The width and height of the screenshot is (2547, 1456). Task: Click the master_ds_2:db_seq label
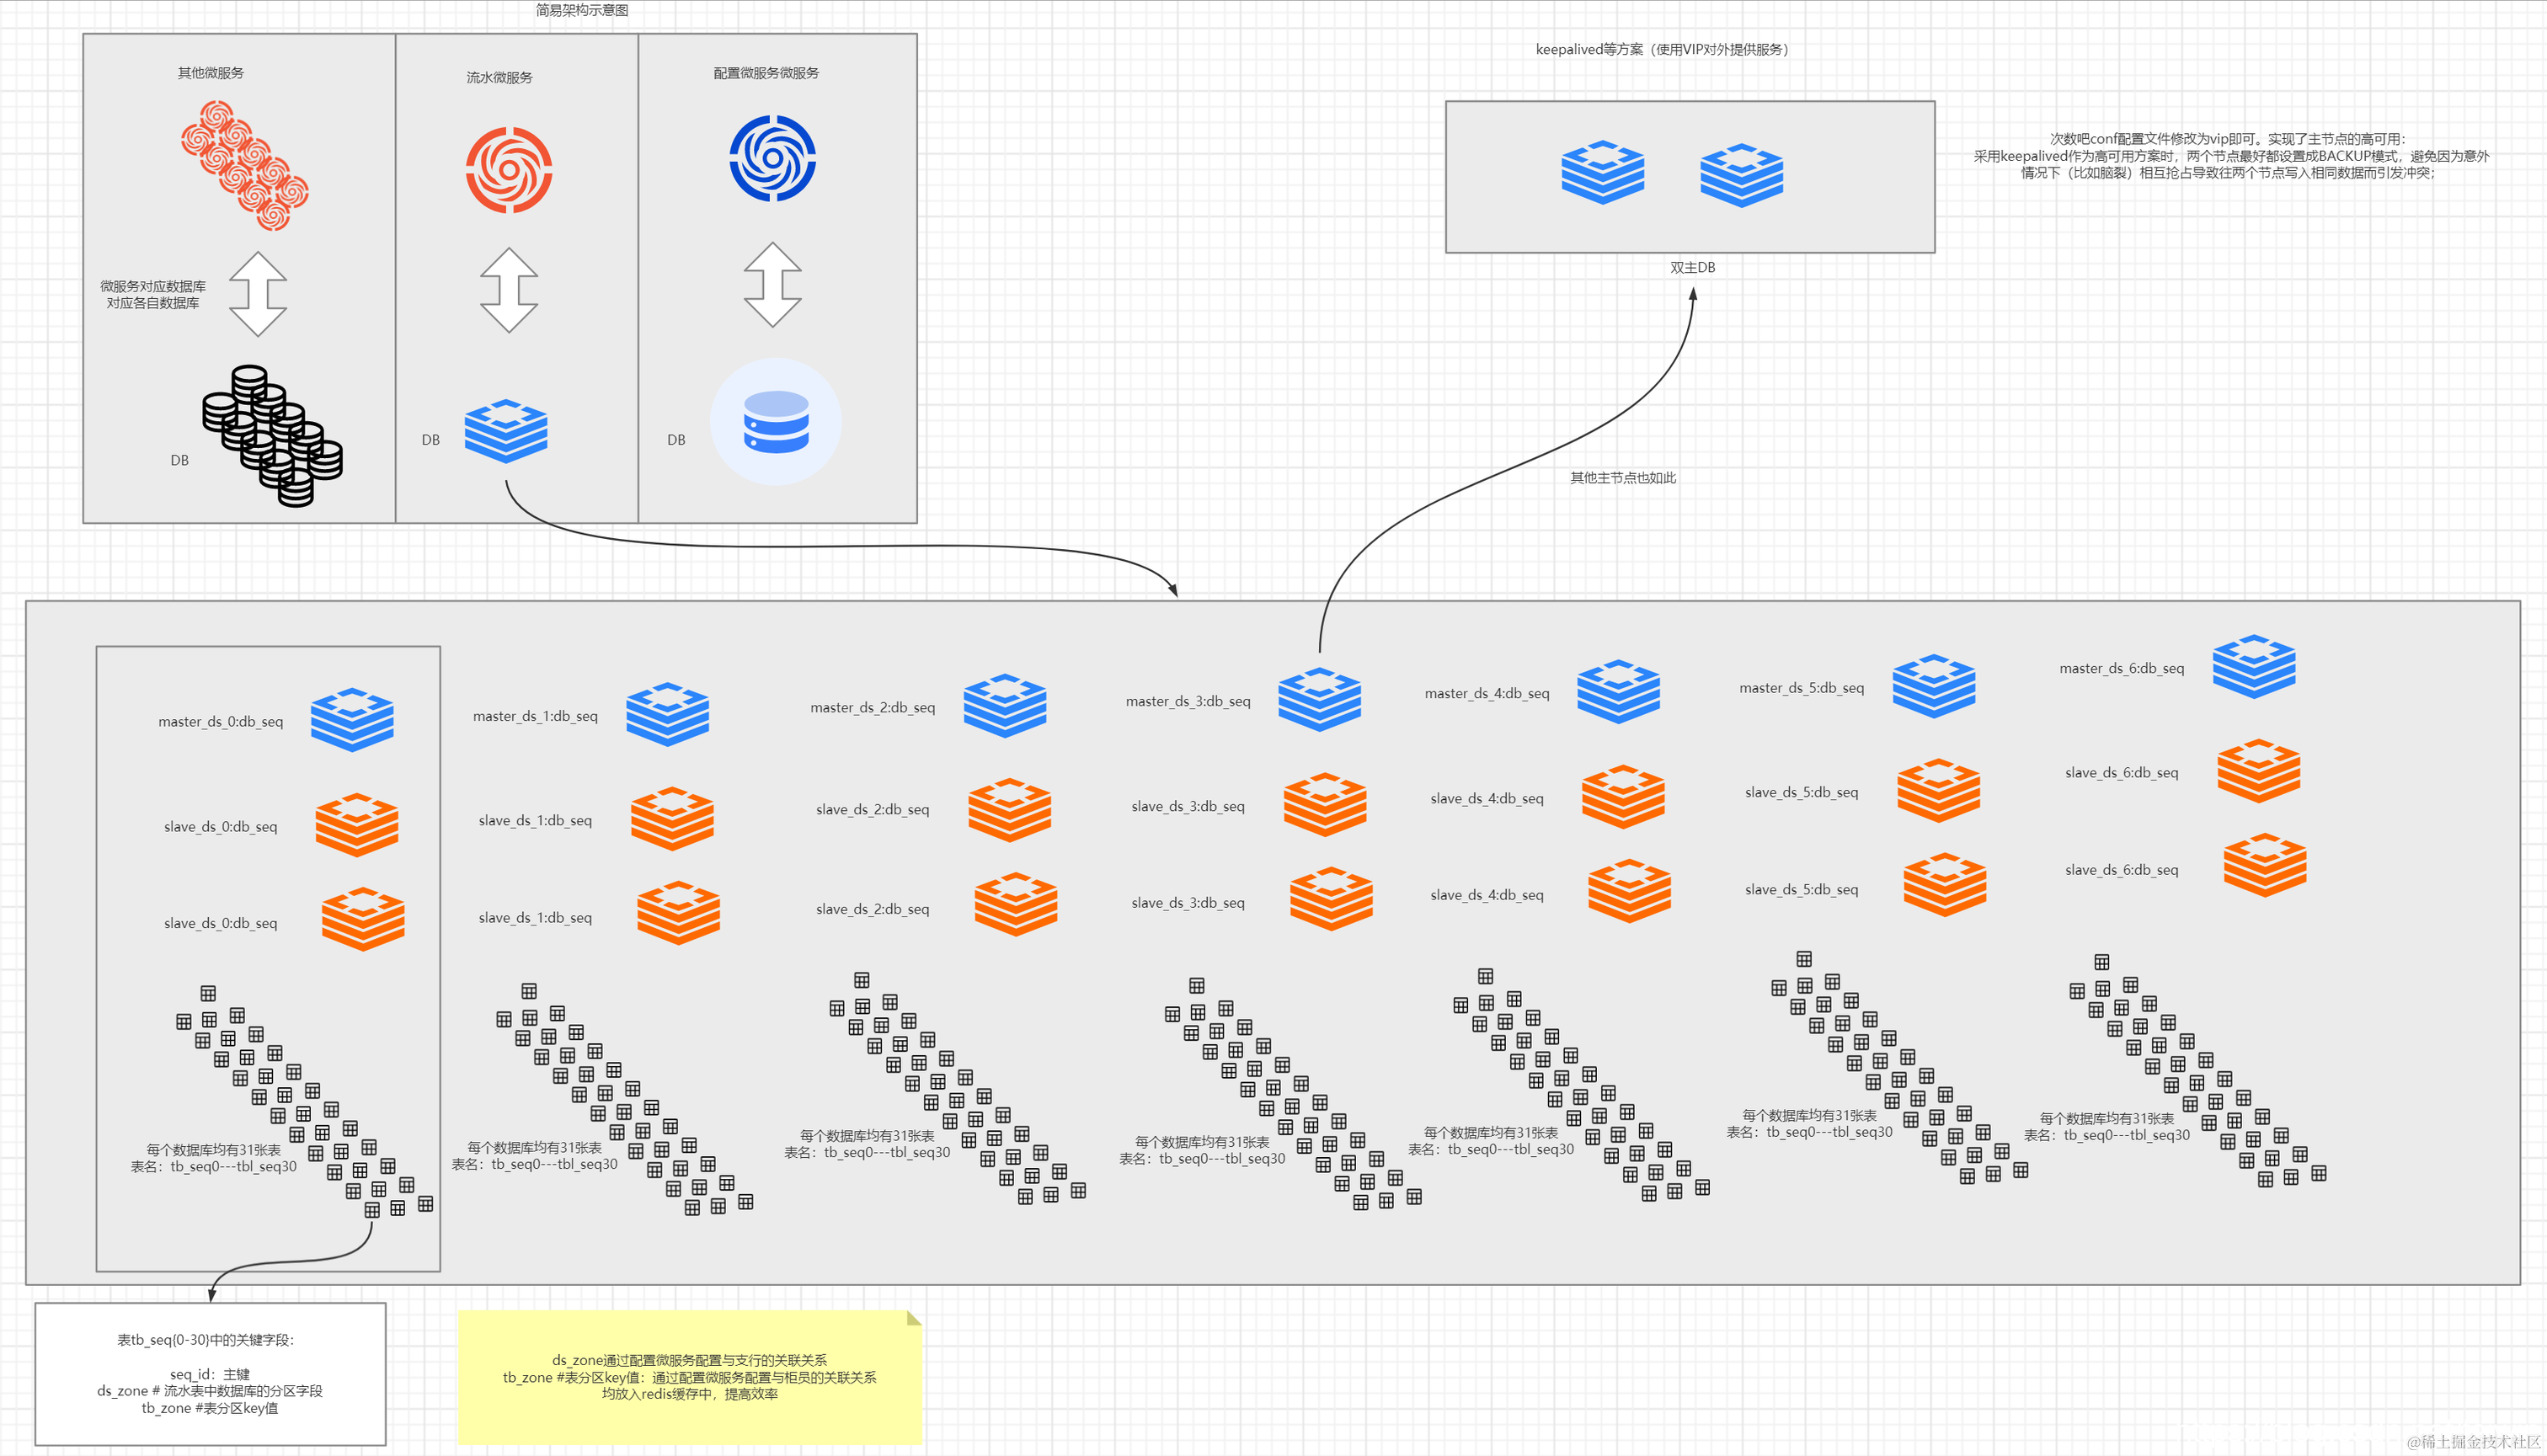(872, 708)
